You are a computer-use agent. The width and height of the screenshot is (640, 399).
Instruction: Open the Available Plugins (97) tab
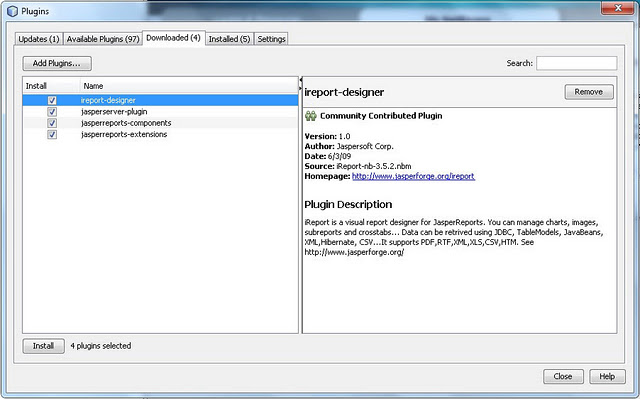click(103, 39)
